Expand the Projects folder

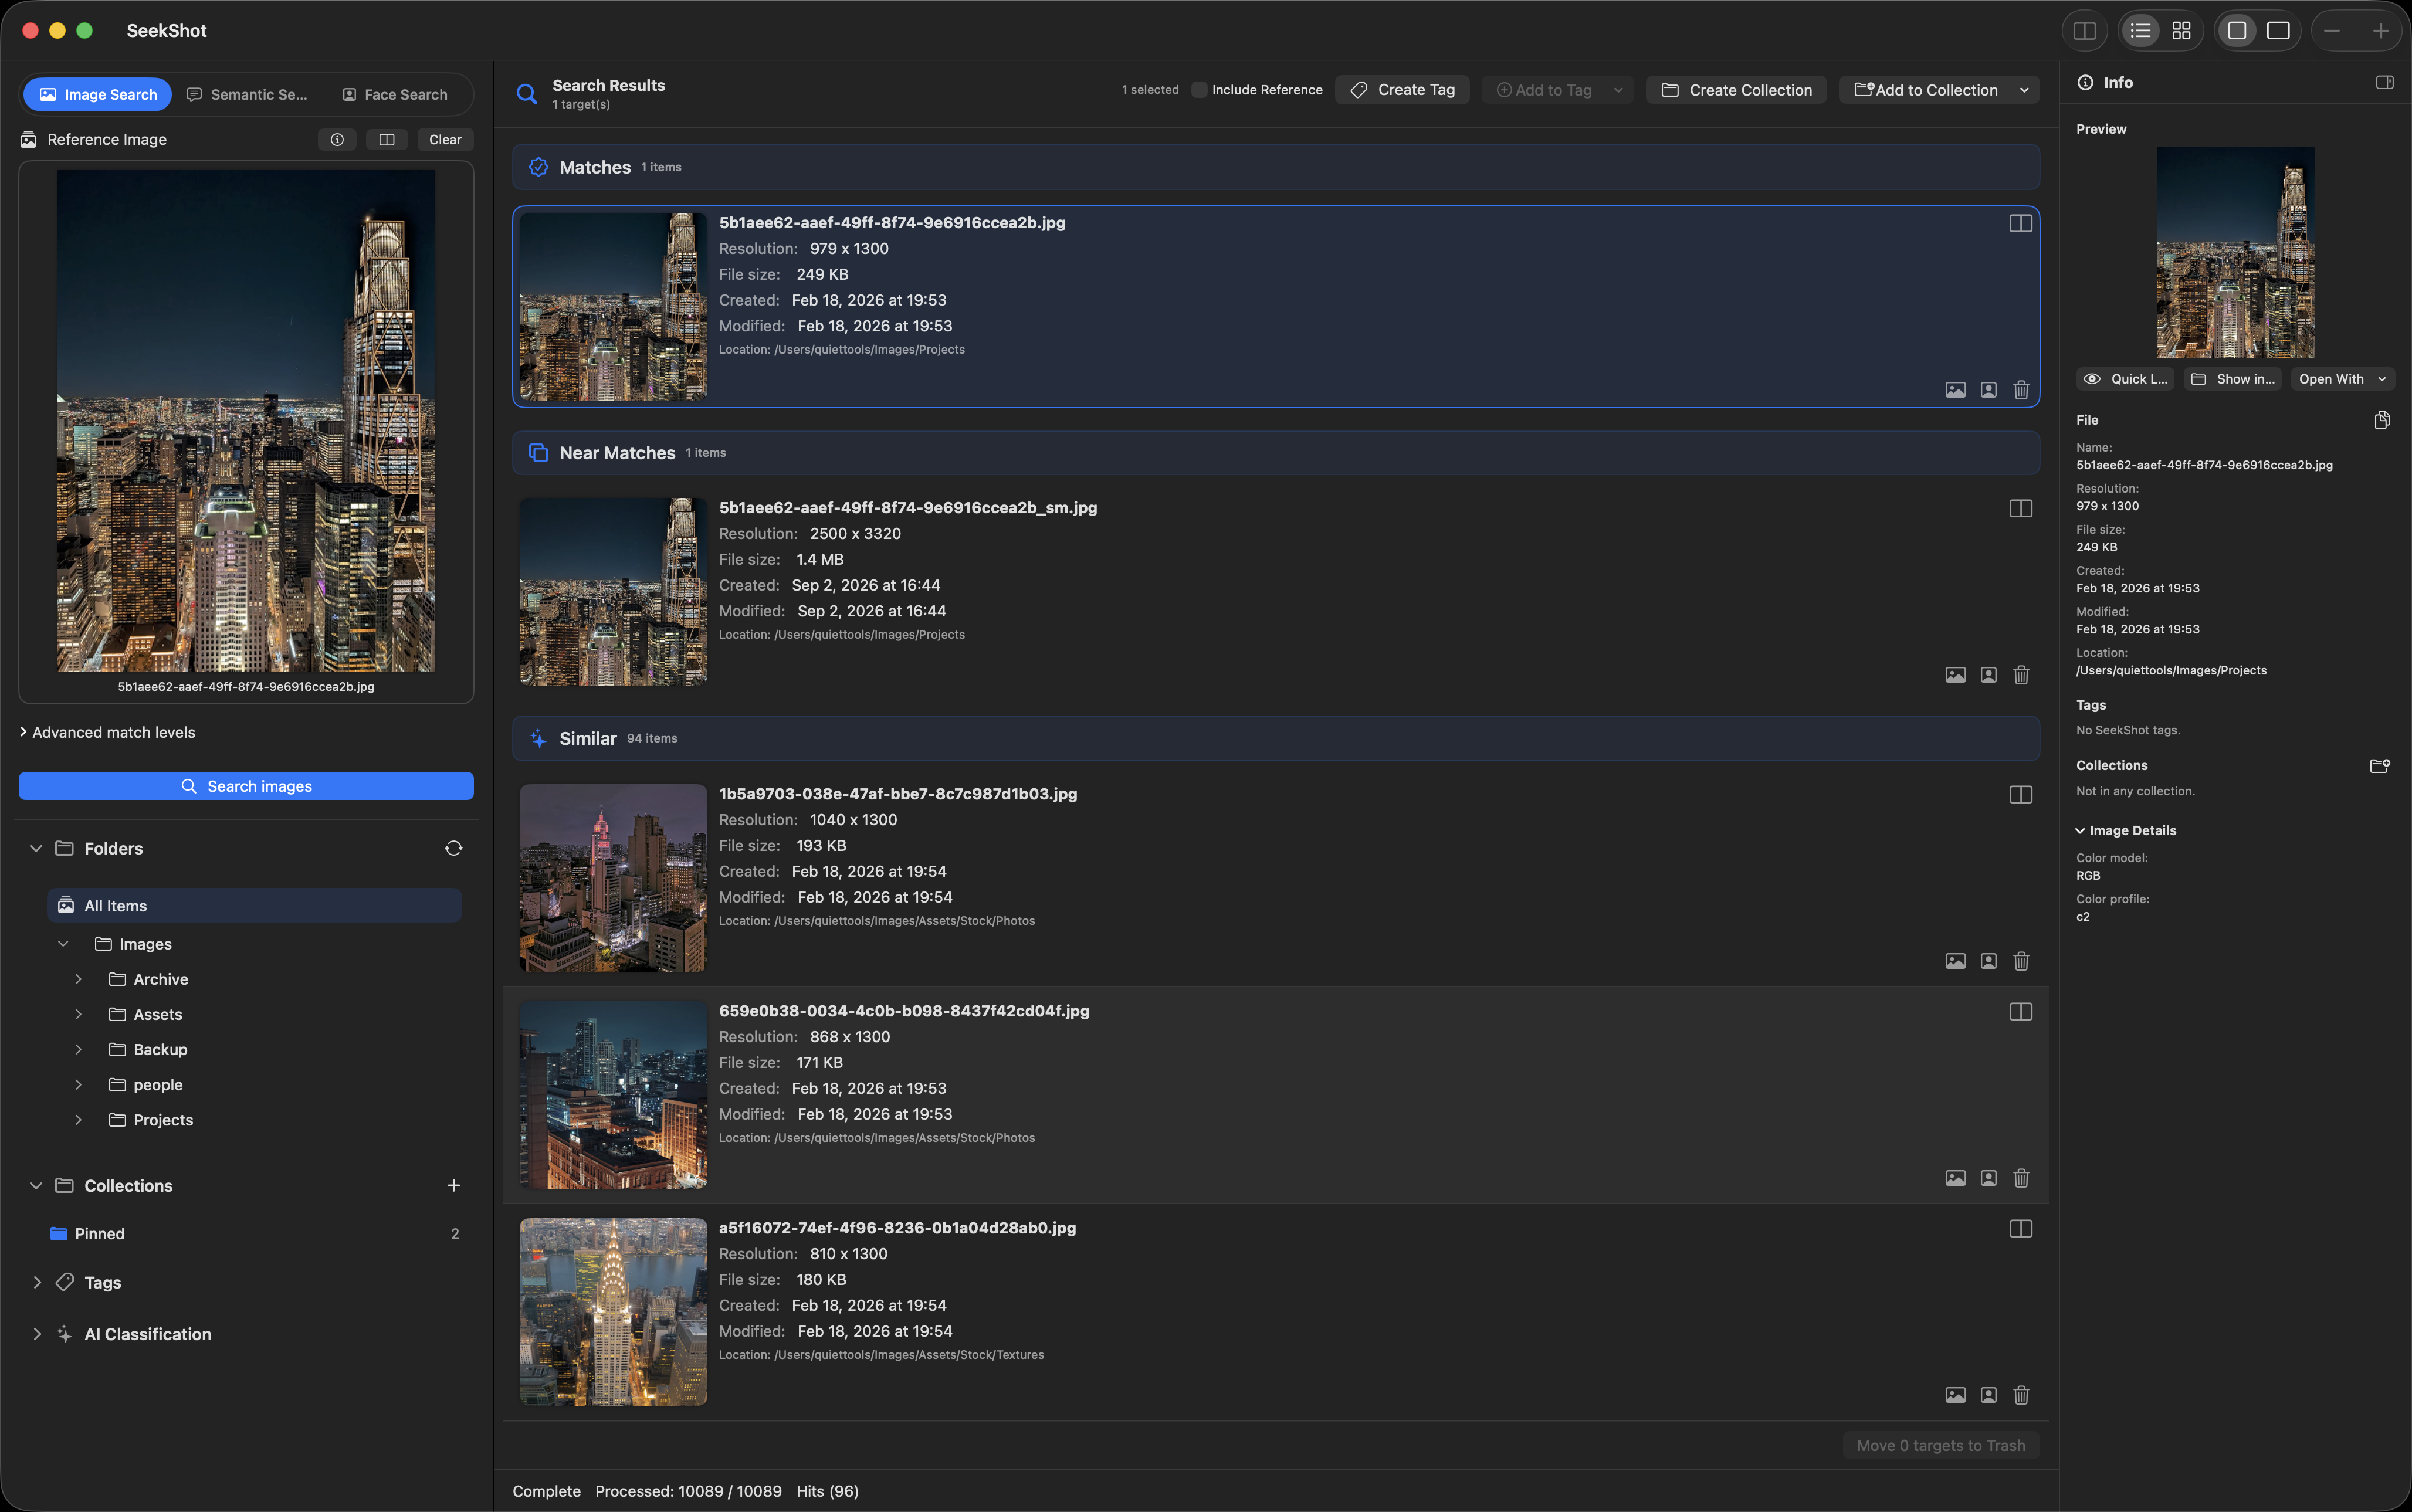[x=78, y=1120]
